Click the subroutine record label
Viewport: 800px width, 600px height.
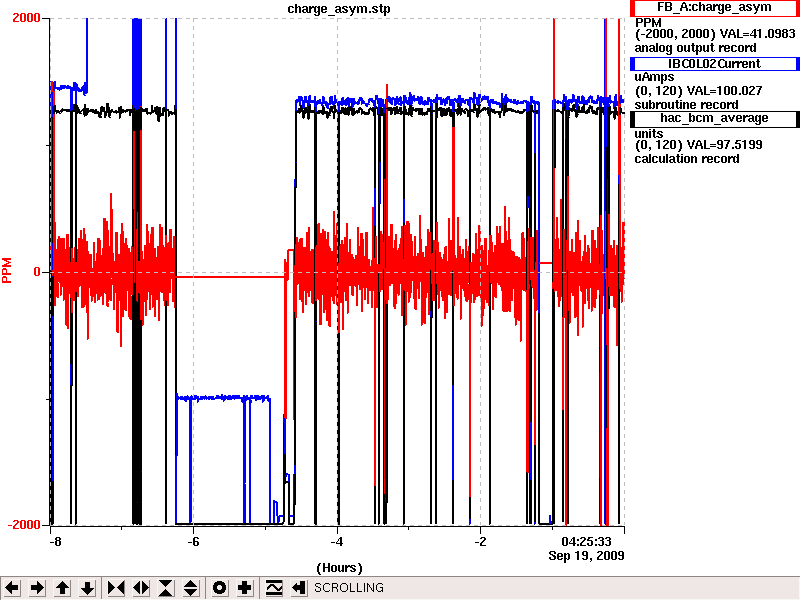tap(686, 105)
